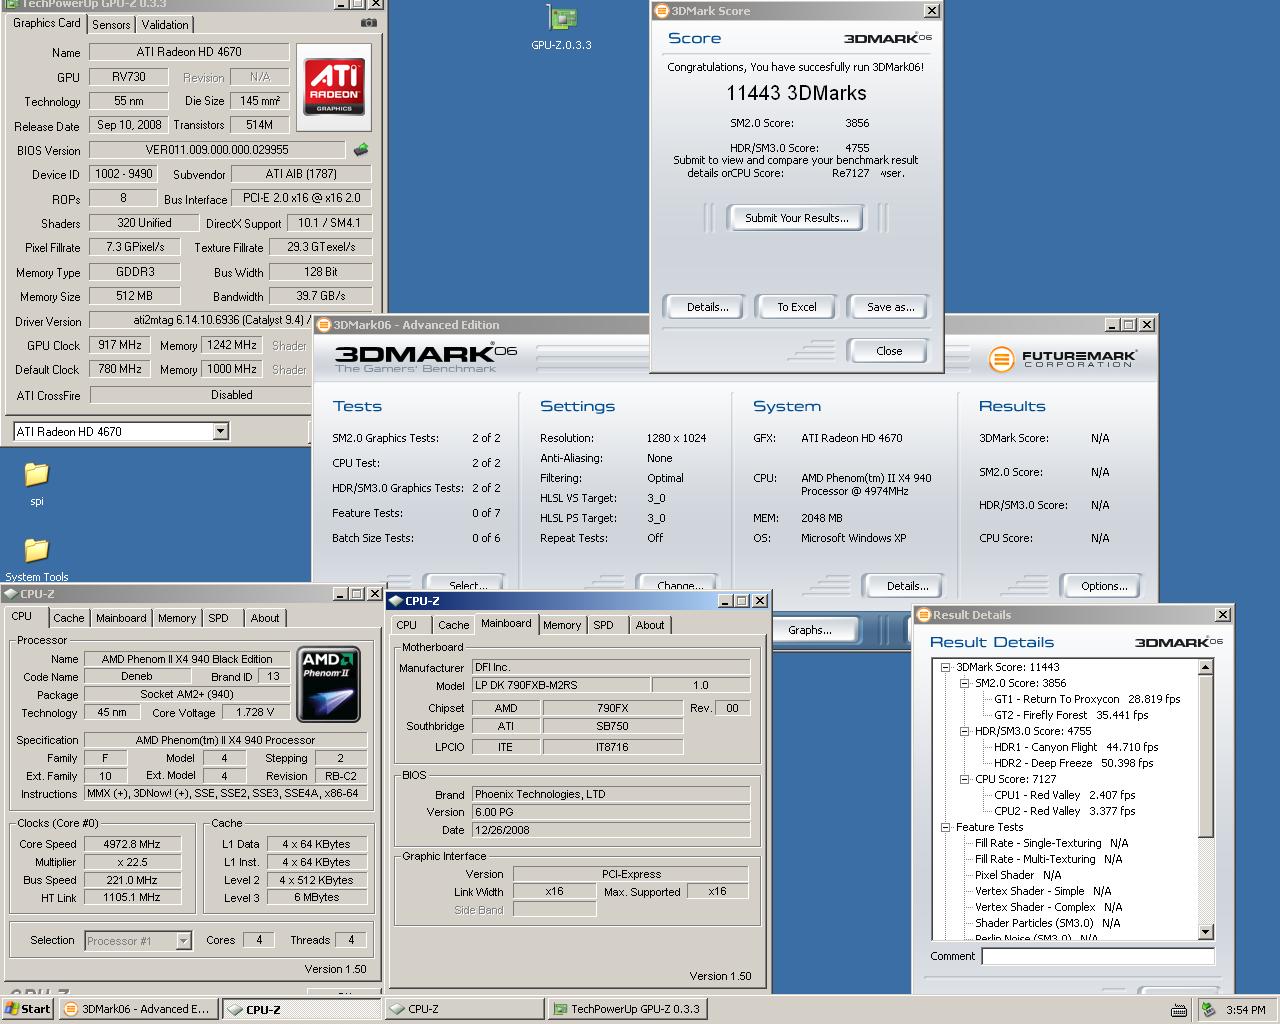Open the Windows Start menu
The width and height of the screenshot is (1280, 1024).
[28, 1009]
